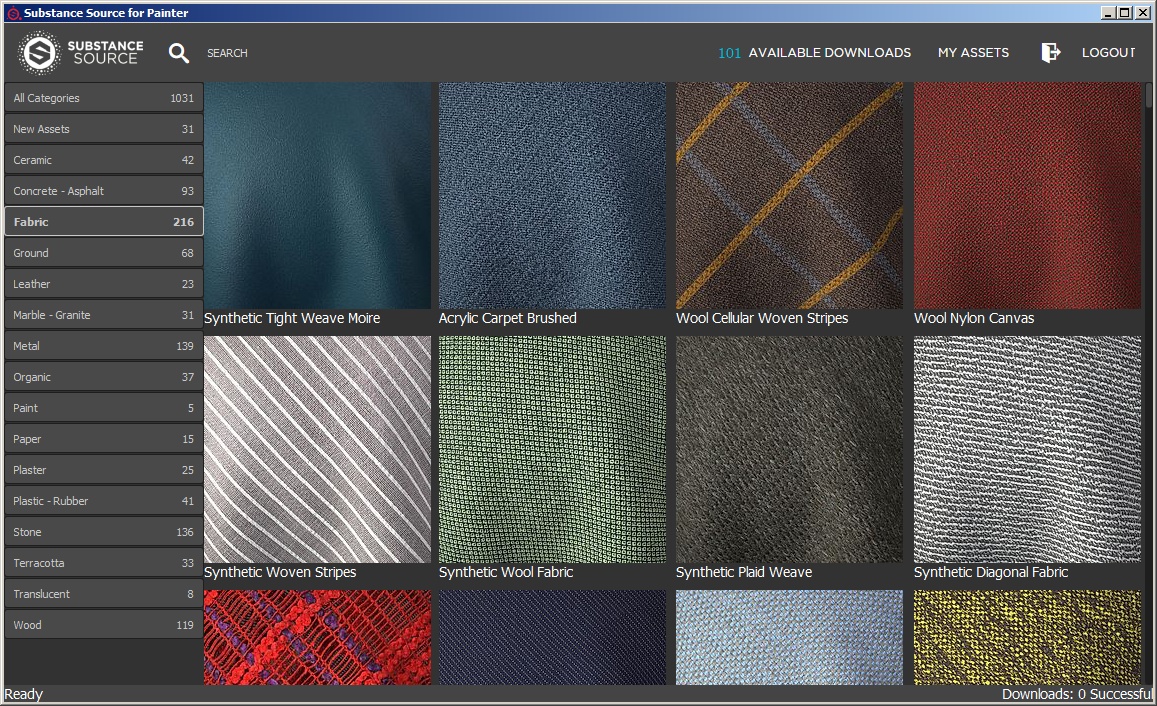
Task: Click the app icon in title bar
Action: (x=13, y=13)
